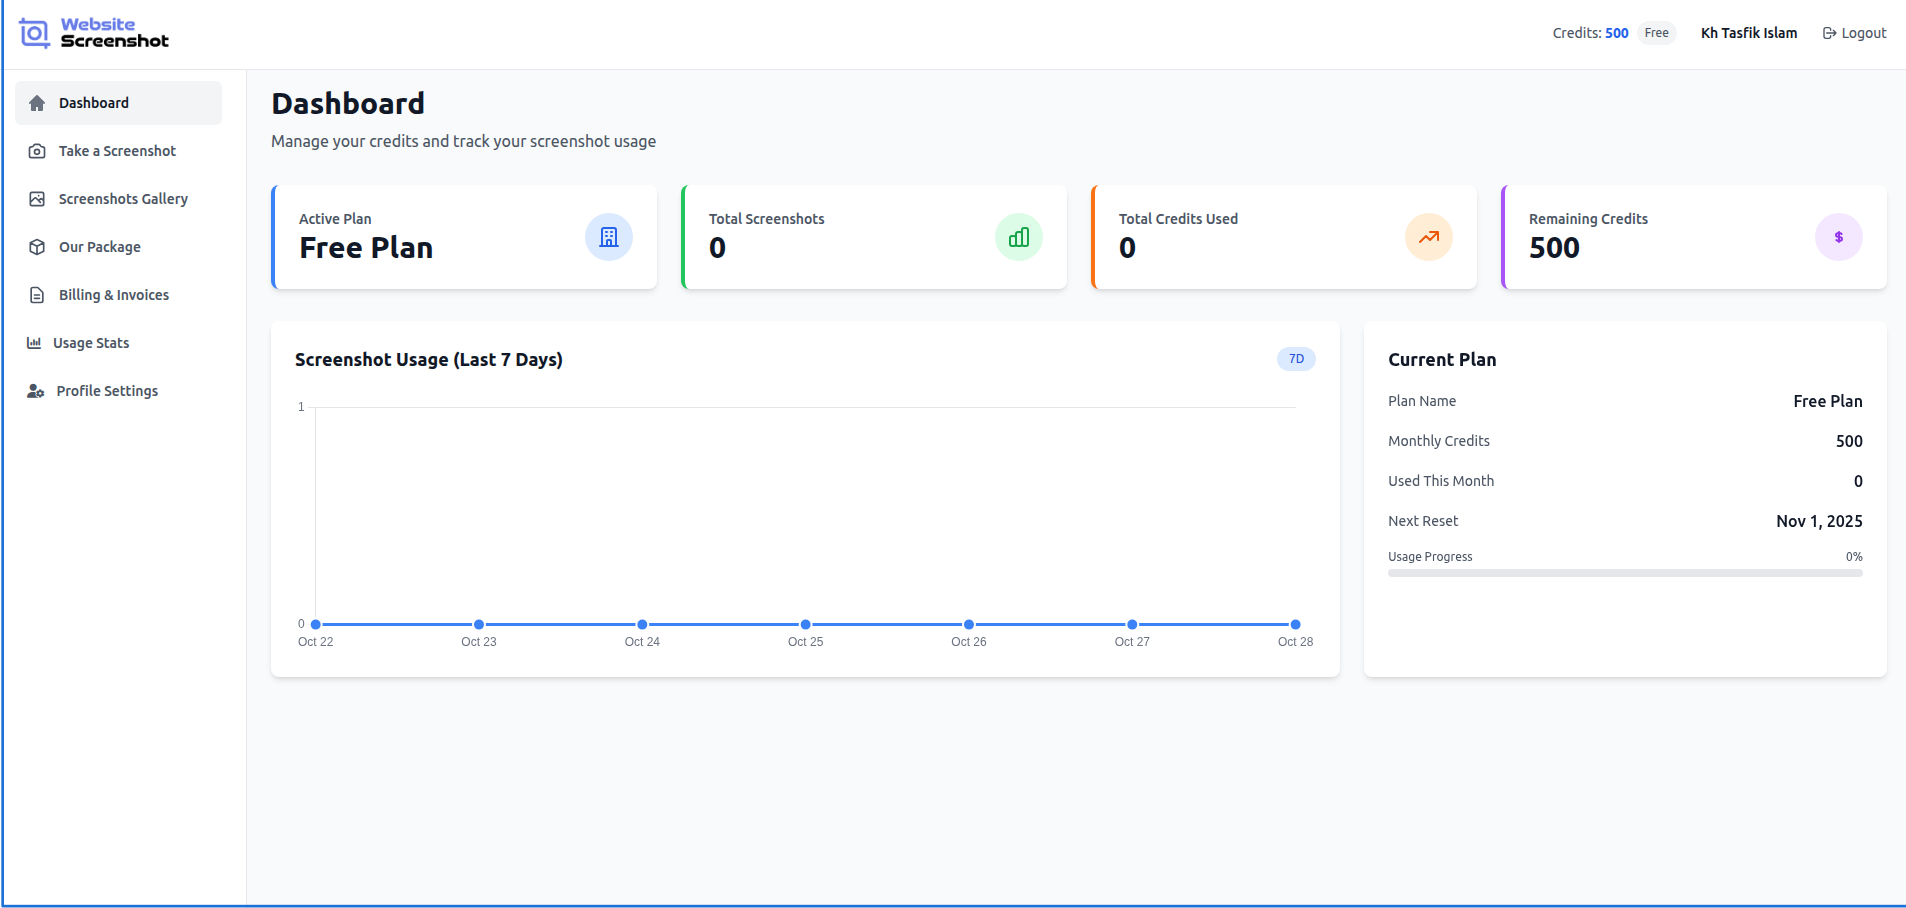Click the 500 credits count in header
The width and height of the screenshot is (1906, 908).
click(1616, 33)
